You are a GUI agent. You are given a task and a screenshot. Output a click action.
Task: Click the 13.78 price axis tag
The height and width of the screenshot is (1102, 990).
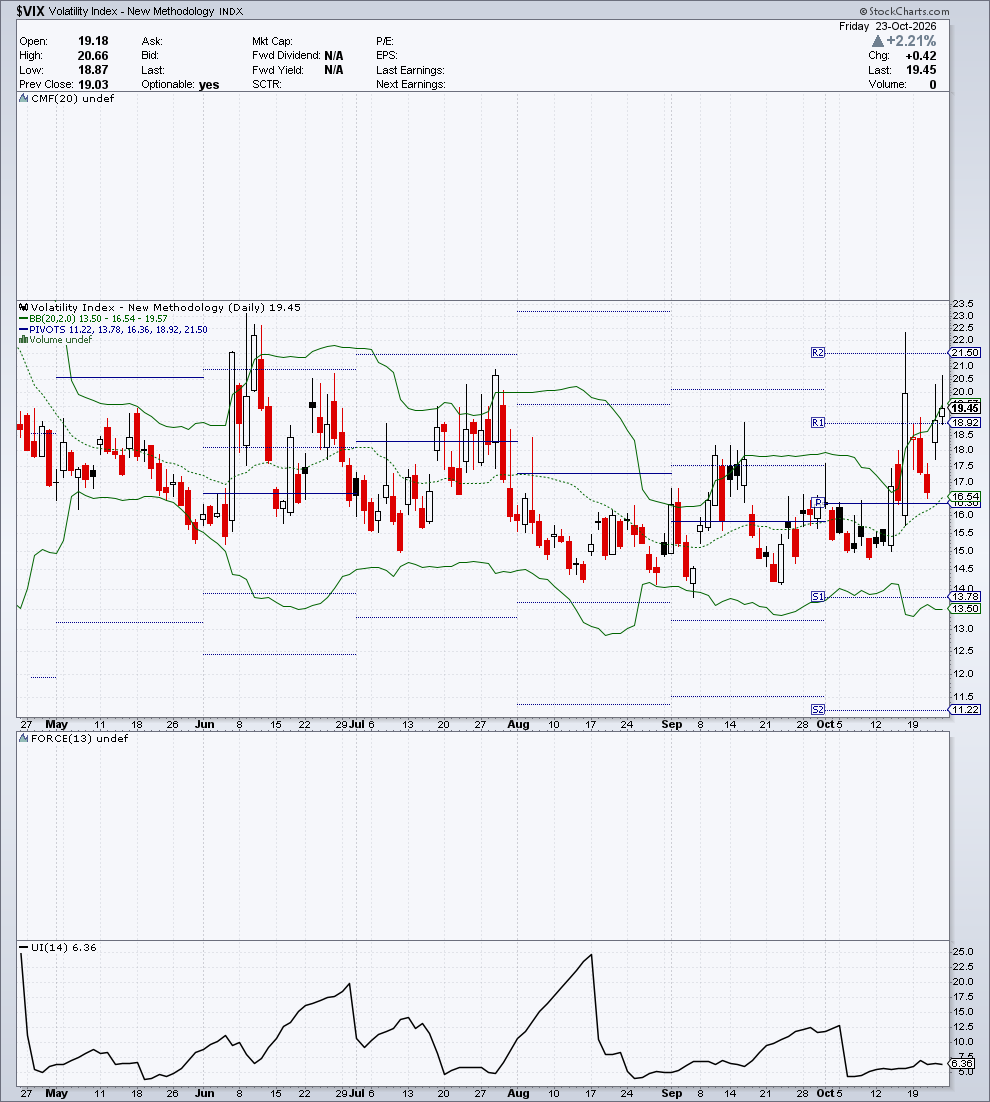click(965, 596)
